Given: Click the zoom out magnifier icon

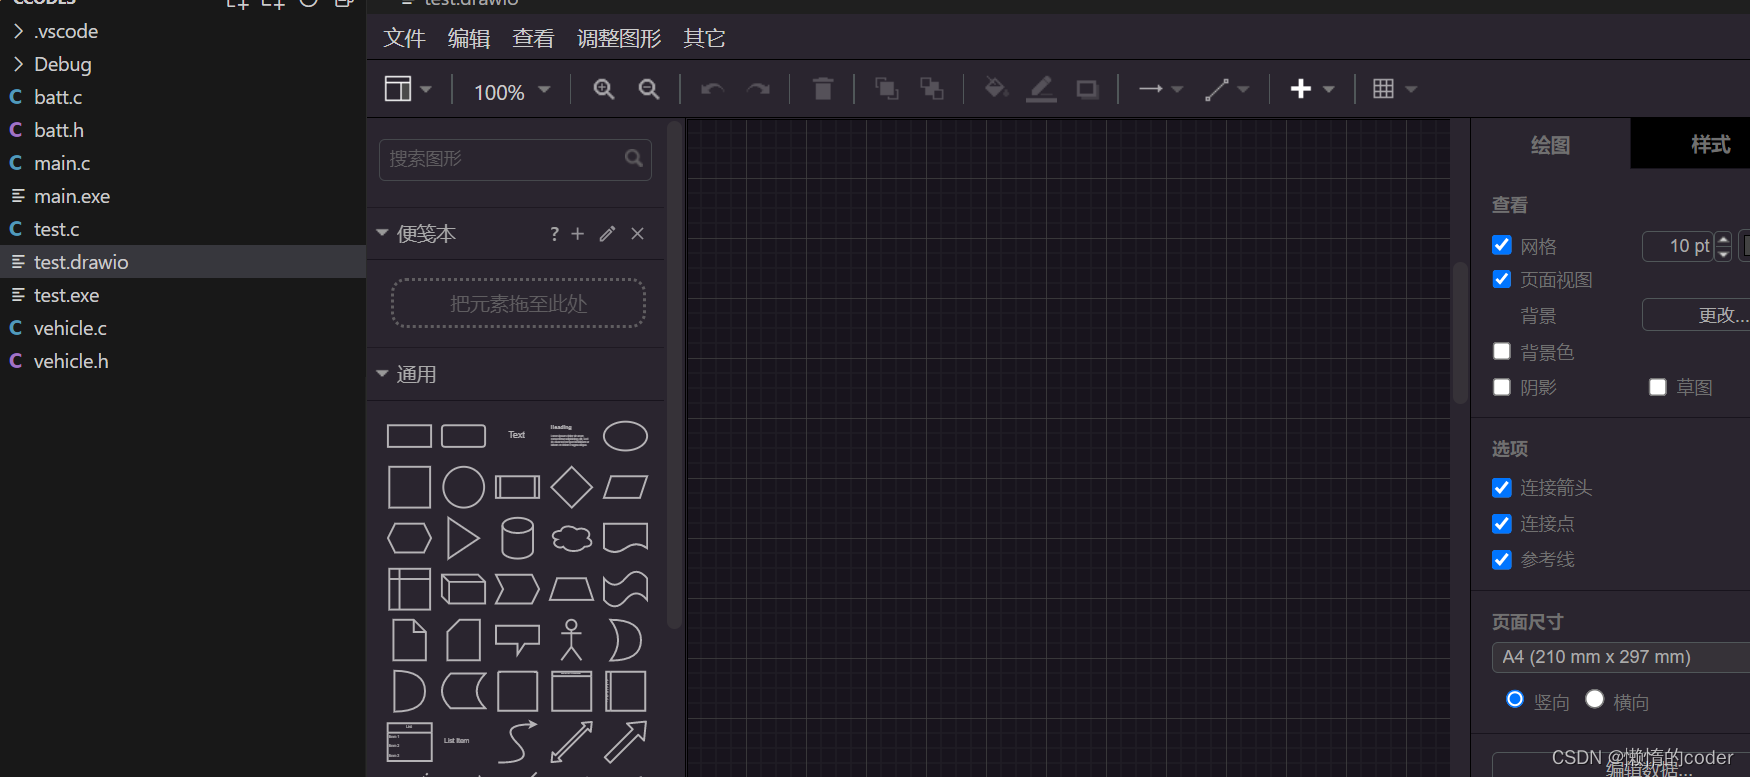Looking at the screenshot, I should click(x=649, y=89).
